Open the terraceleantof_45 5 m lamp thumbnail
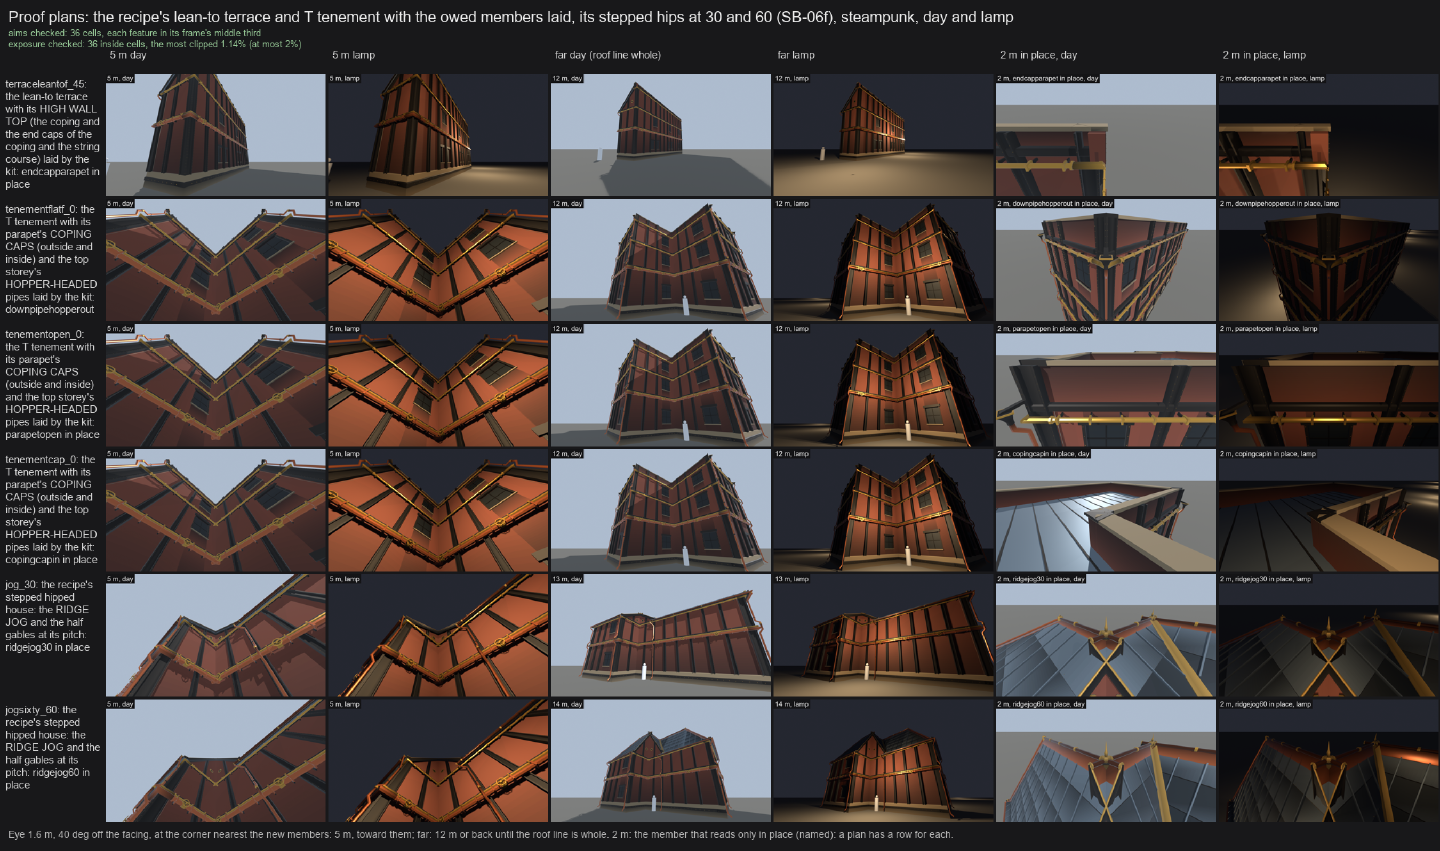The width and height of the screenshot is (1440, 851). click(x=438, y=135)
